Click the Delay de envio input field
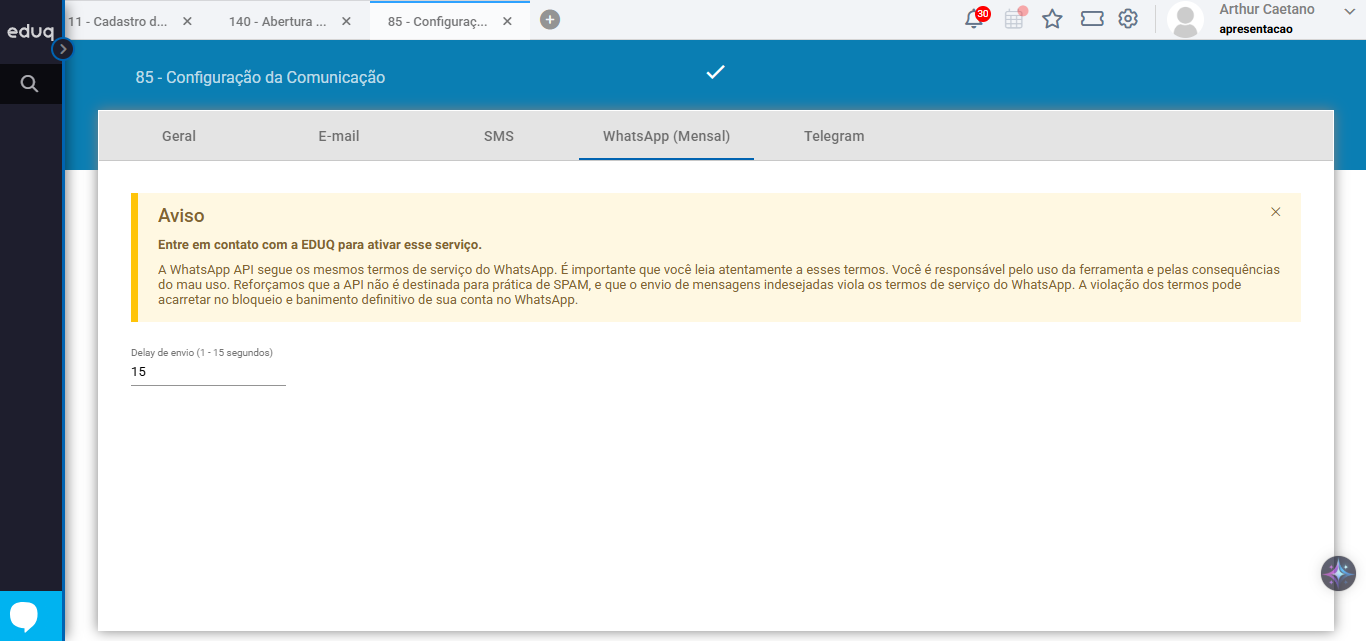The width and height of the screenshot is (1366, 641). (x=208, y=372)
